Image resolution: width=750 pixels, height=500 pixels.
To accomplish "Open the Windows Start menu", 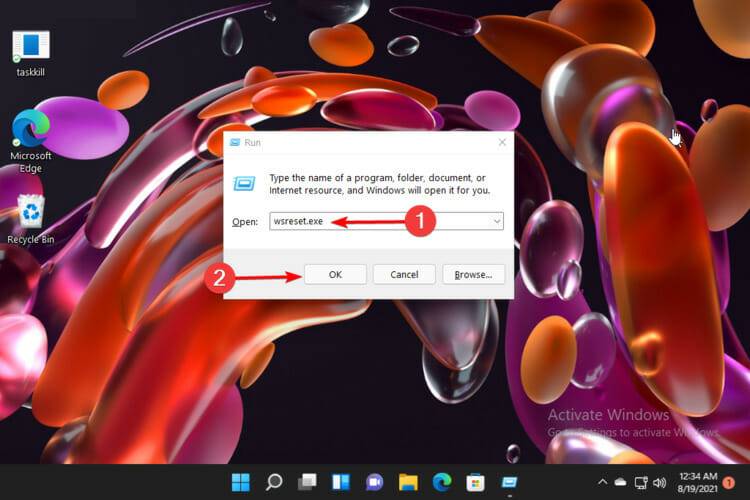I will coord(241,482).
